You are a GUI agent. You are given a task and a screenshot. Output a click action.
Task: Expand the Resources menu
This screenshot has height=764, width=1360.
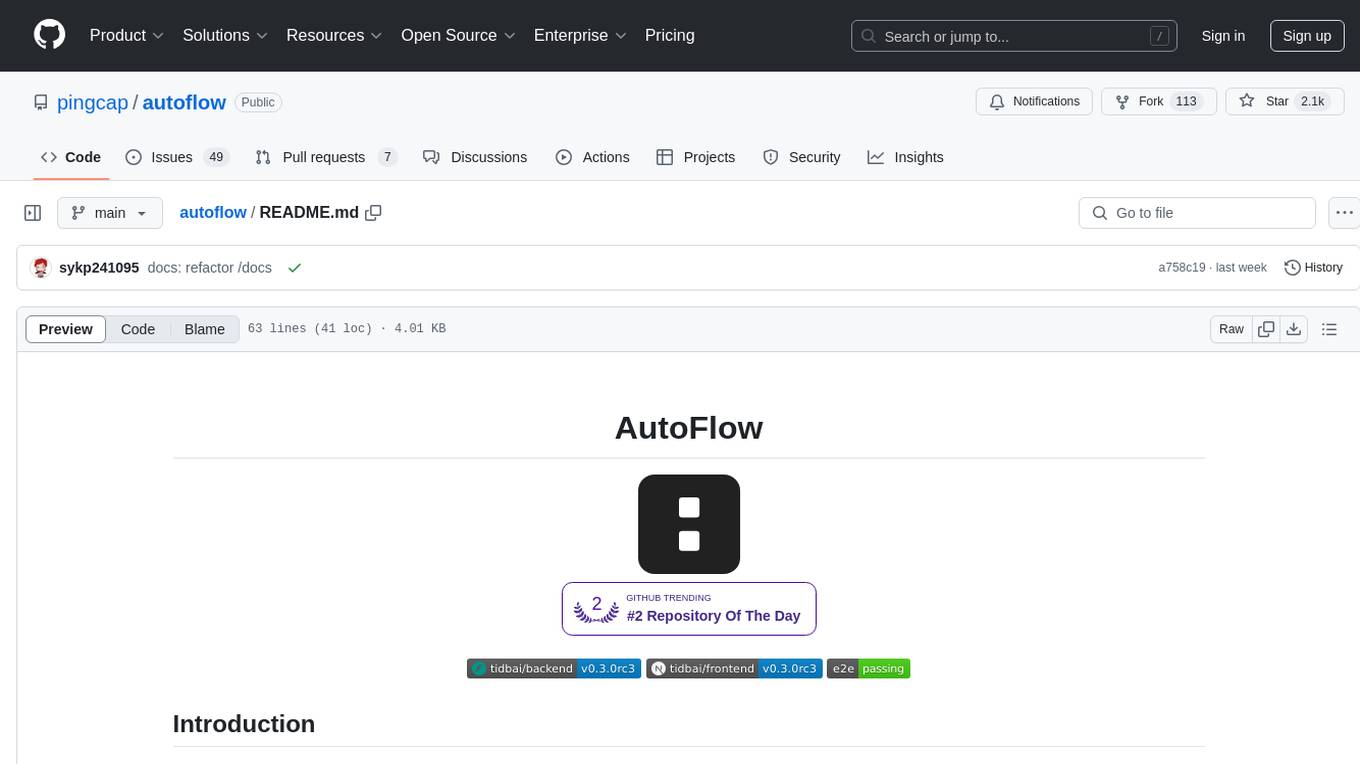point(335,35)
